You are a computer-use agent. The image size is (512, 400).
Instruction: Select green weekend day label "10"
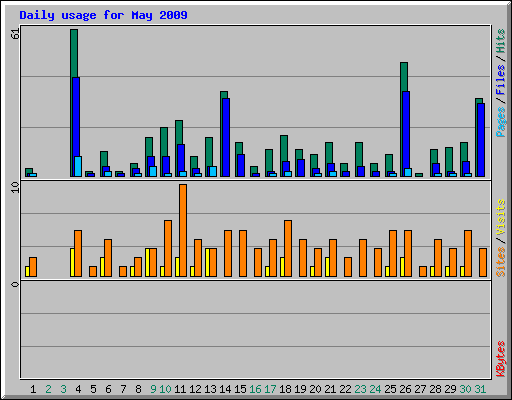click(165, 389)
